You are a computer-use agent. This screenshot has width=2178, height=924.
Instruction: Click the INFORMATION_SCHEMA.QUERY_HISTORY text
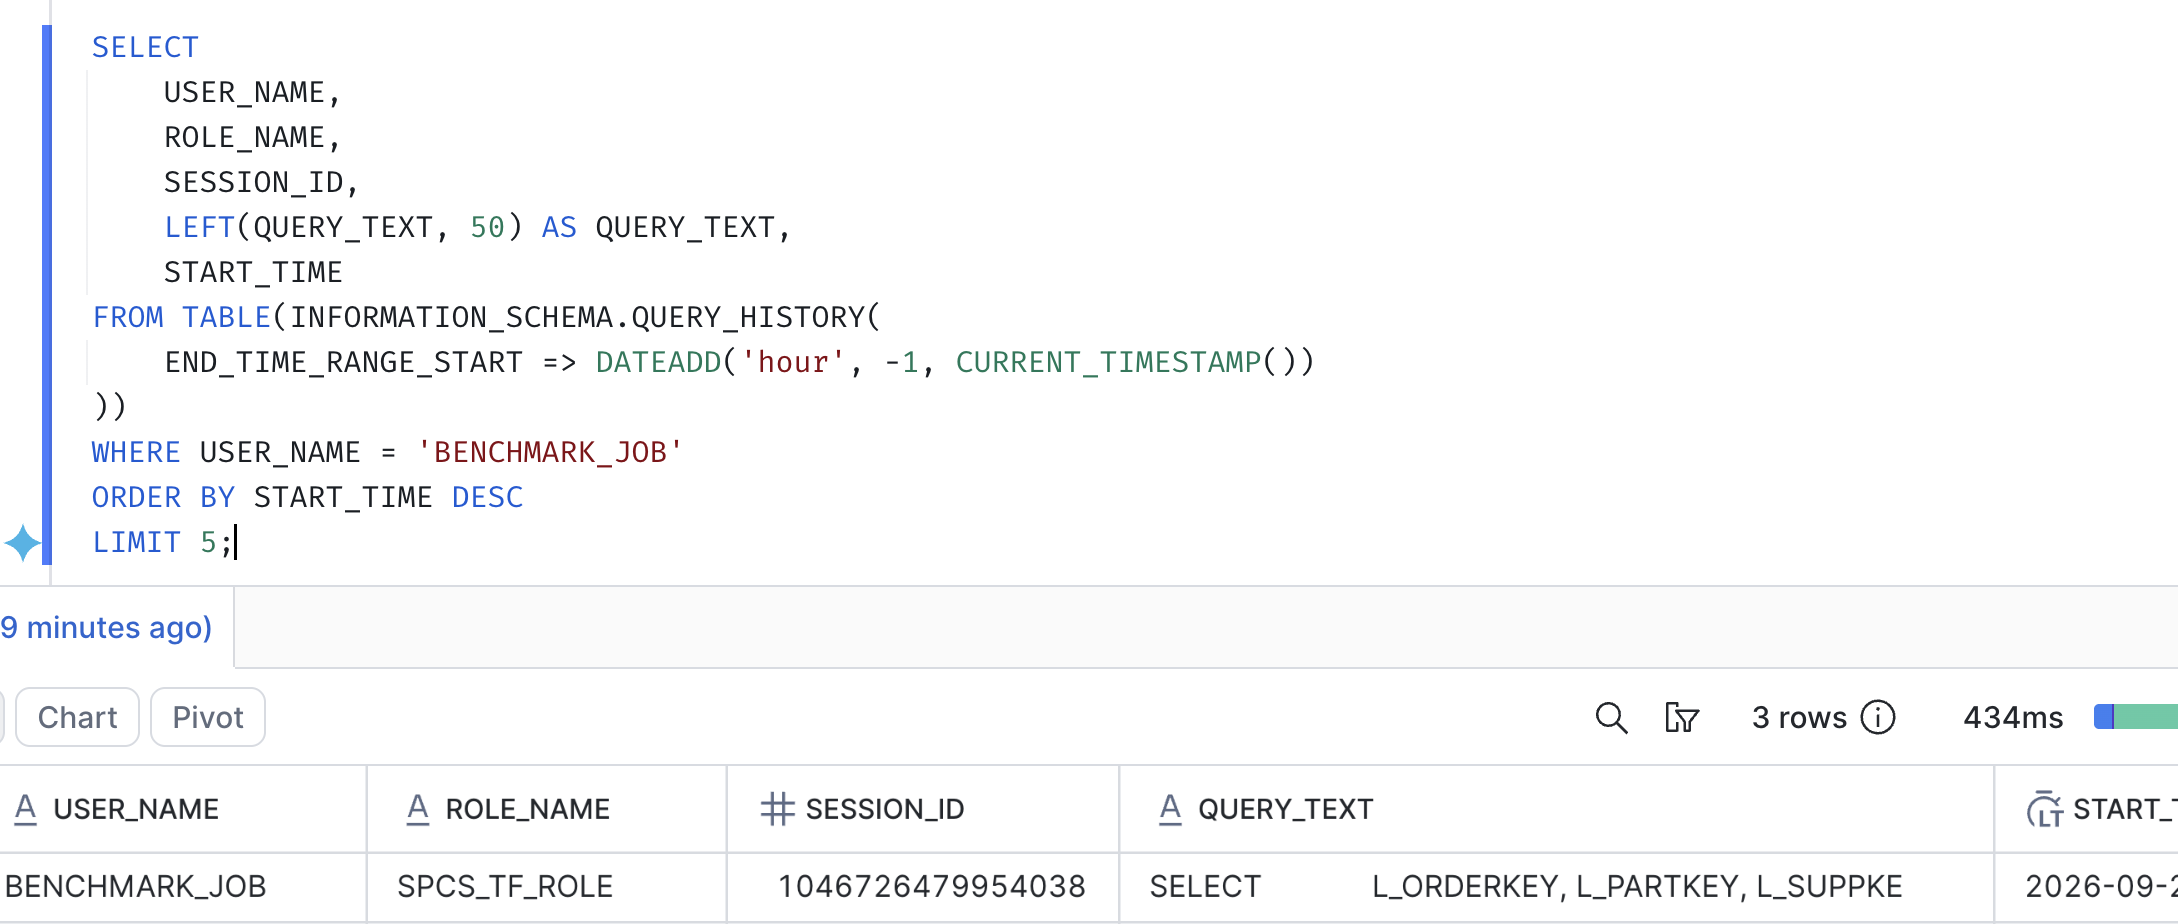pos(577,317)
